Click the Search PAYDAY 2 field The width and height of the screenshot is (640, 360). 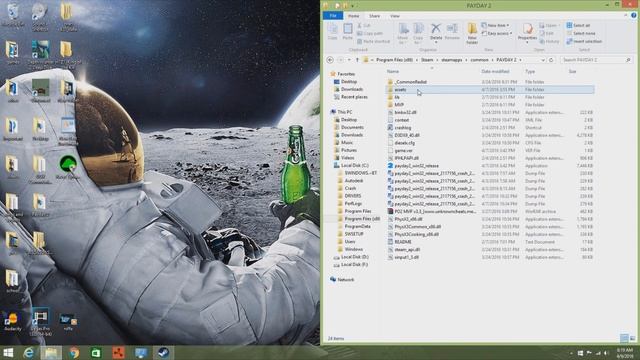click(596, 60)
